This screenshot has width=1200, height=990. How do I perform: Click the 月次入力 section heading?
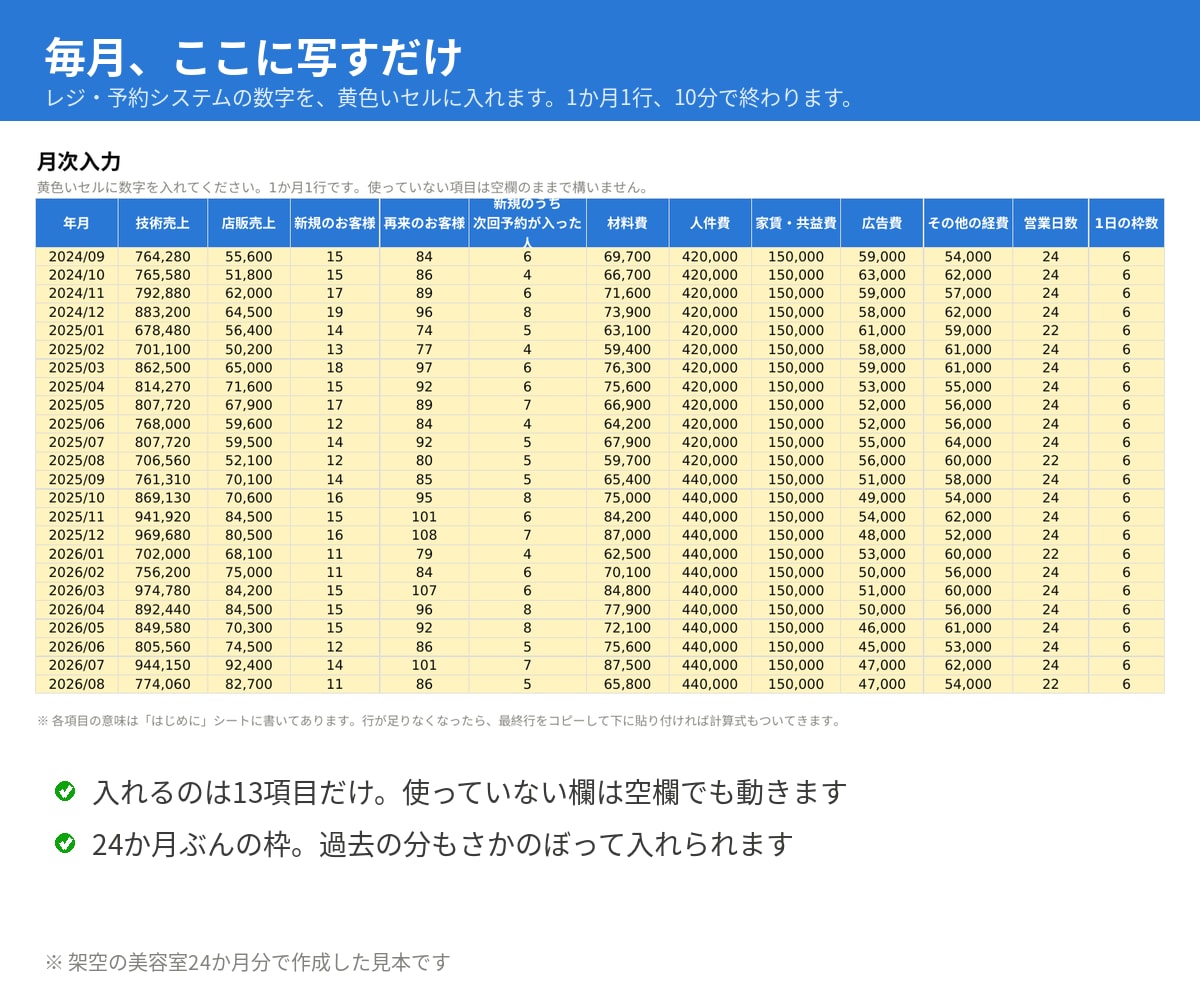coord(79,162)
